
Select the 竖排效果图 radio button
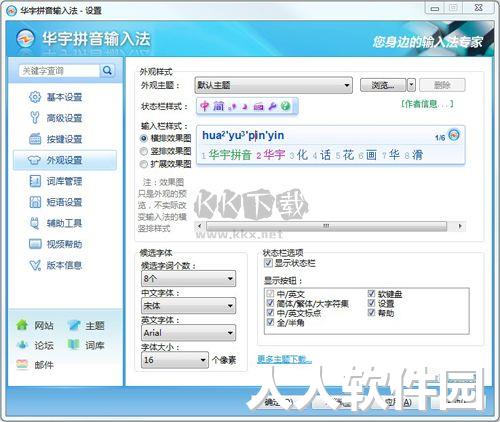[x=144, y=151]
